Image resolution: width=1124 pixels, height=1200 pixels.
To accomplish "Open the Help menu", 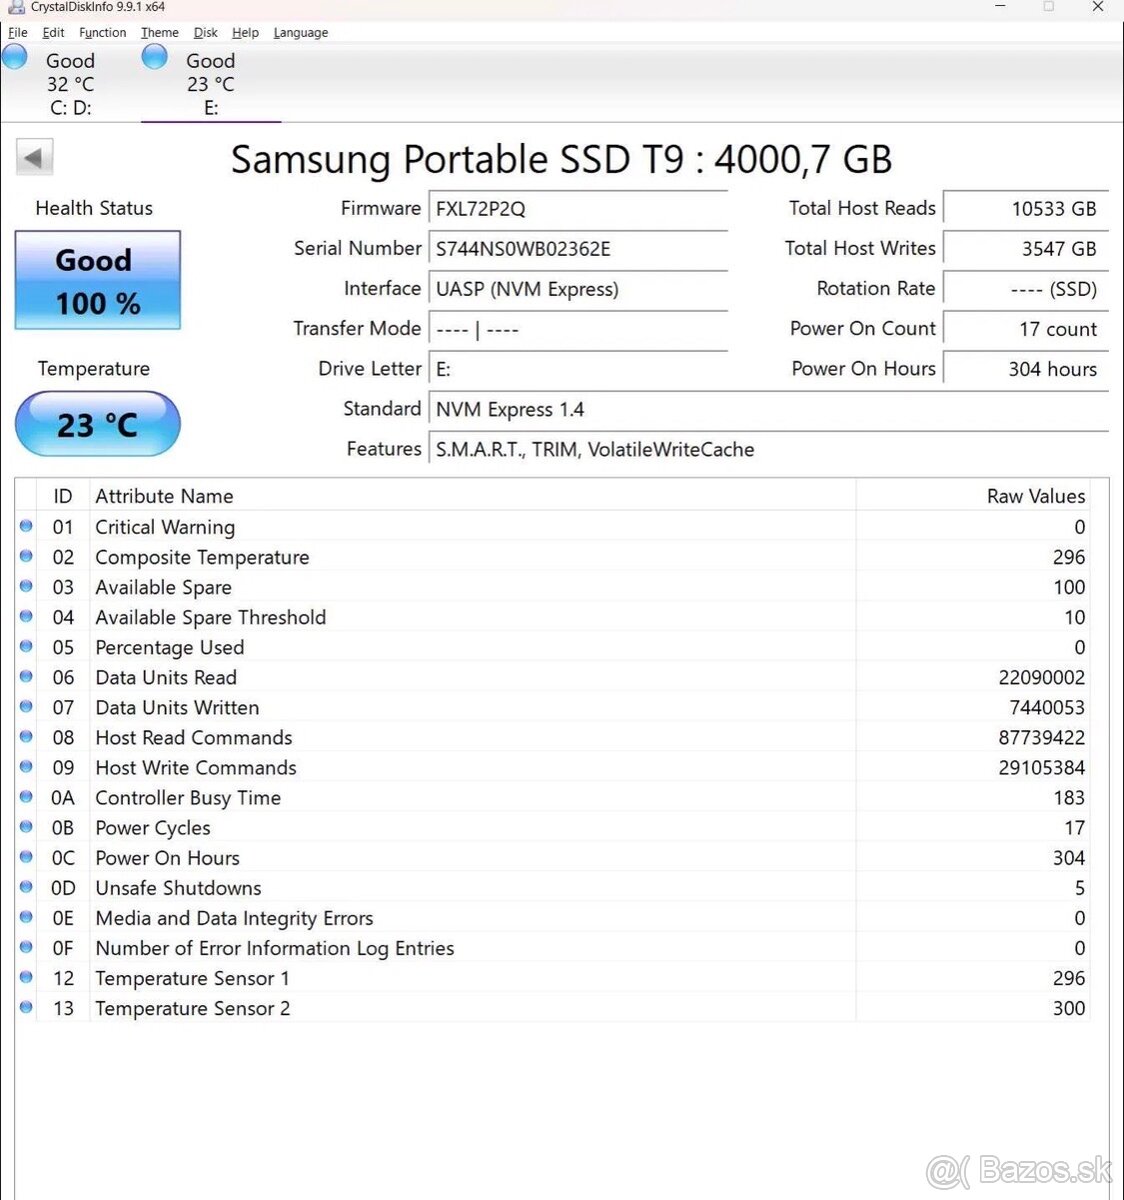I will tap(245, 32).
